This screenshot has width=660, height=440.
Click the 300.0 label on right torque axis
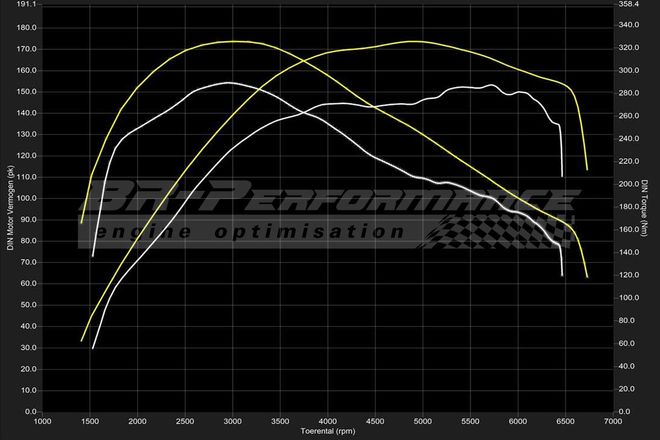click(629, 71)
